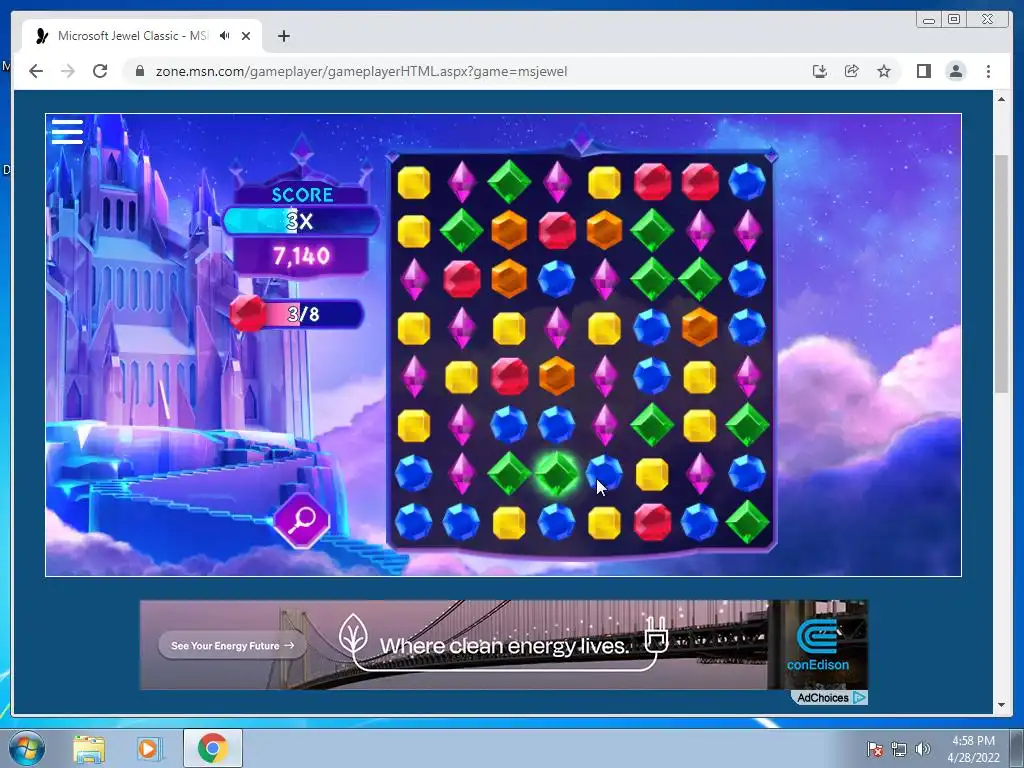This screenshot has height=768, width=1024.
Task: Click the Chrome taskbar button
Action: (212, 748)
